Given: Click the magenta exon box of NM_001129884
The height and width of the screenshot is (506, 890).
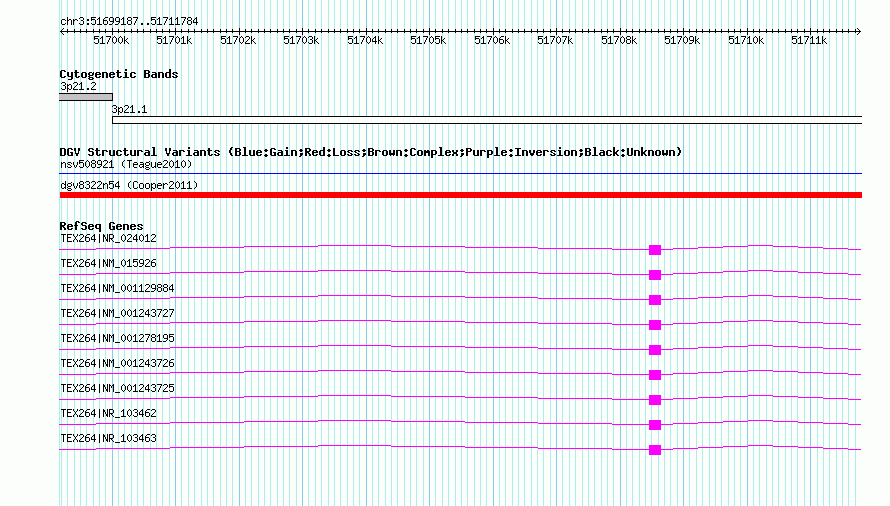Looking at the screenshot, I should pos(655,300).
